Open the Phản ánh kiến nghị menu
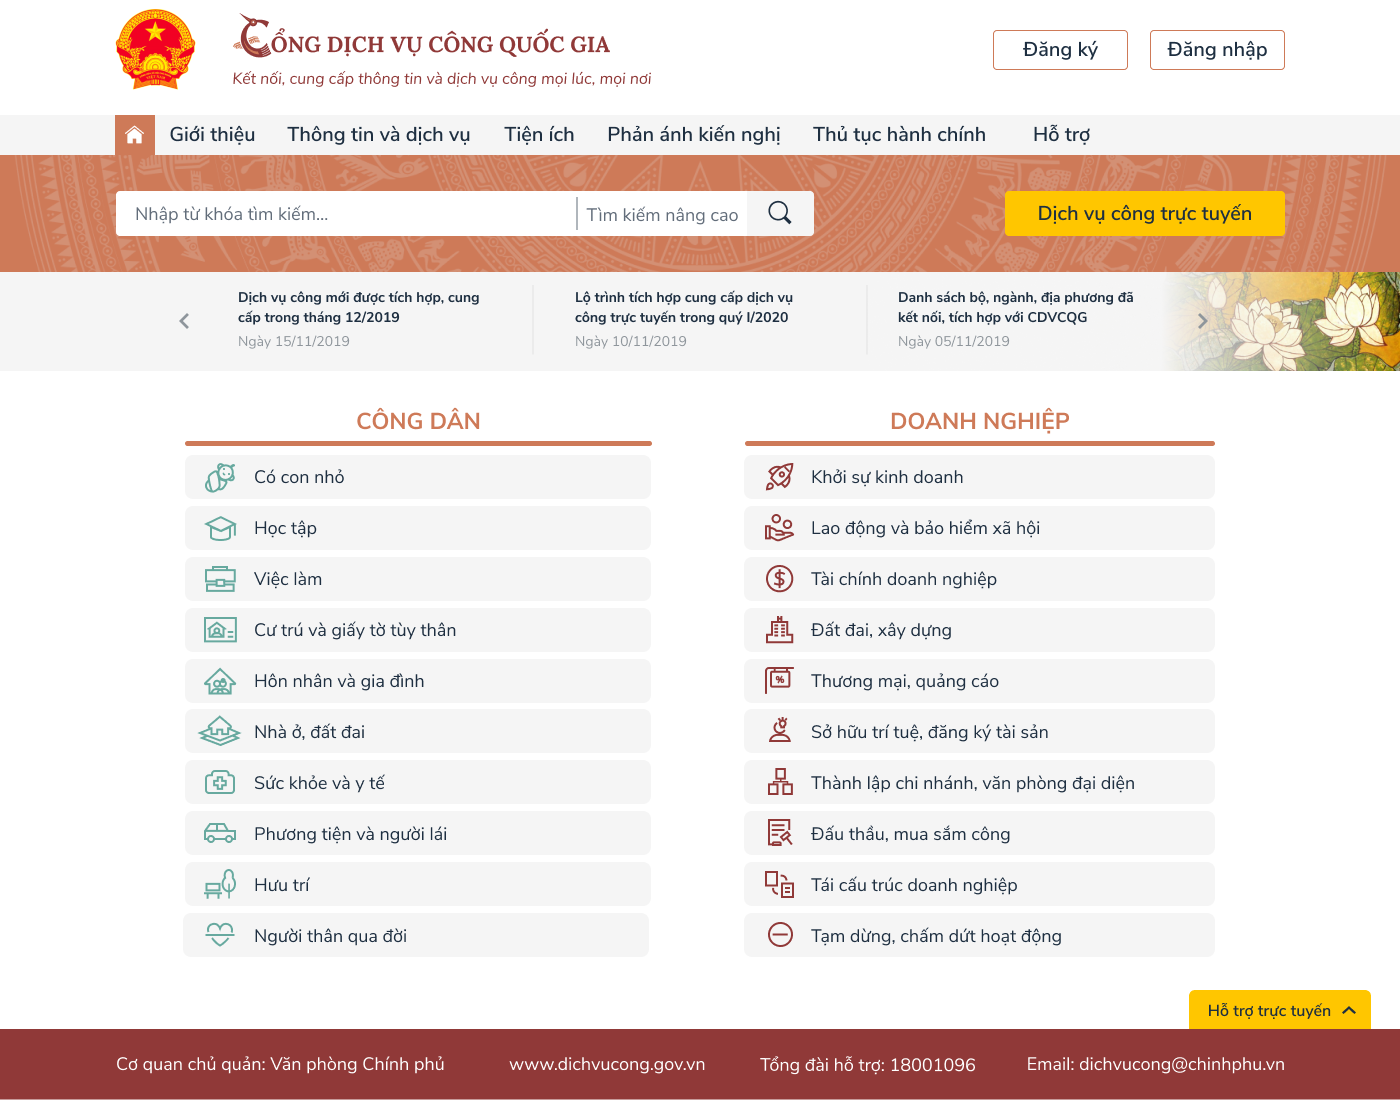The image size is (1400, 1100). (x=694, y=135)
